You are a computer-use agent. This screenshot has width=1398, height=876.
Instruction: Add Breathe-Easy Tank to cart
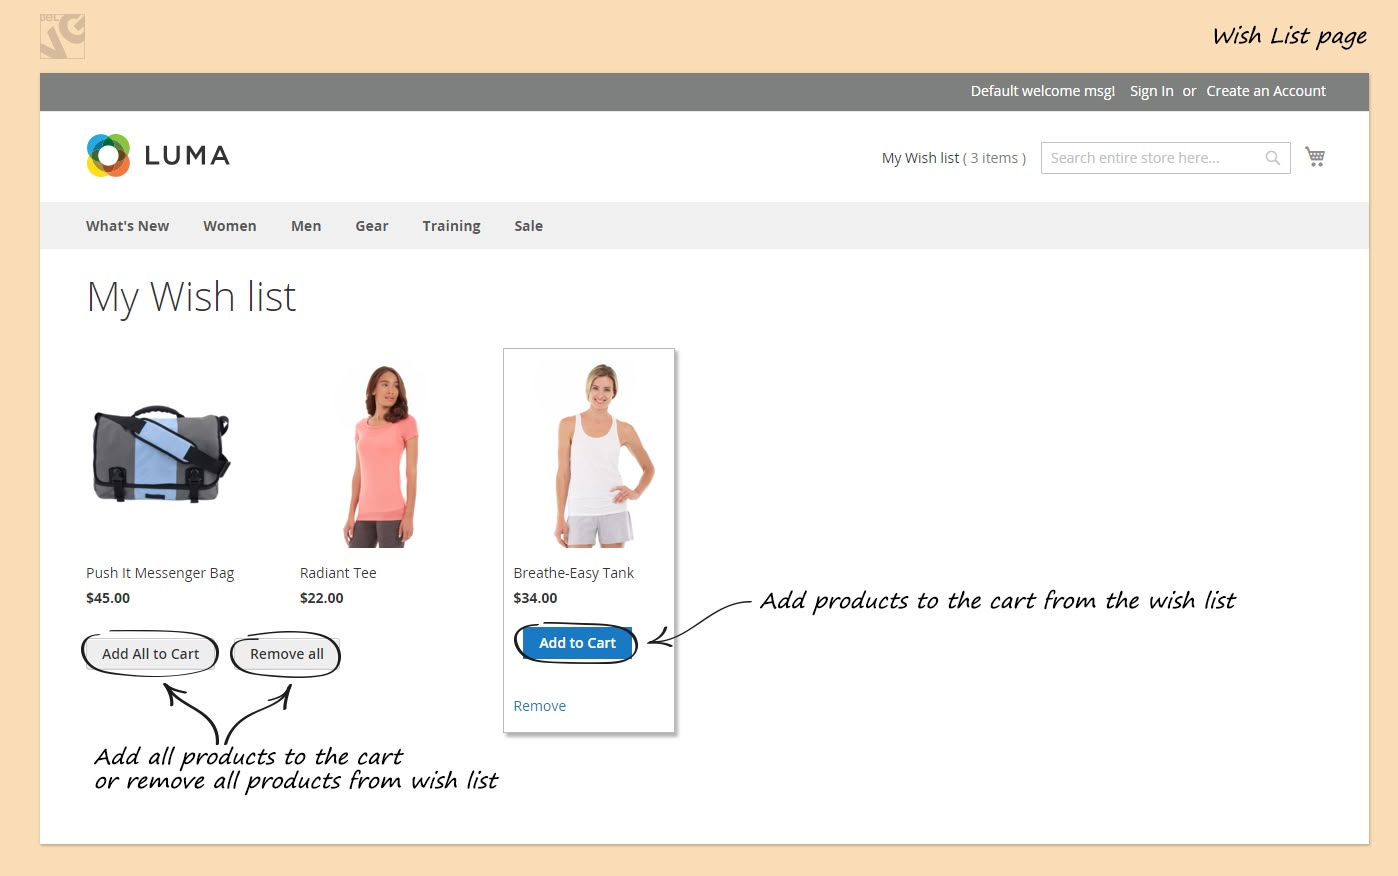pos(577,643)
